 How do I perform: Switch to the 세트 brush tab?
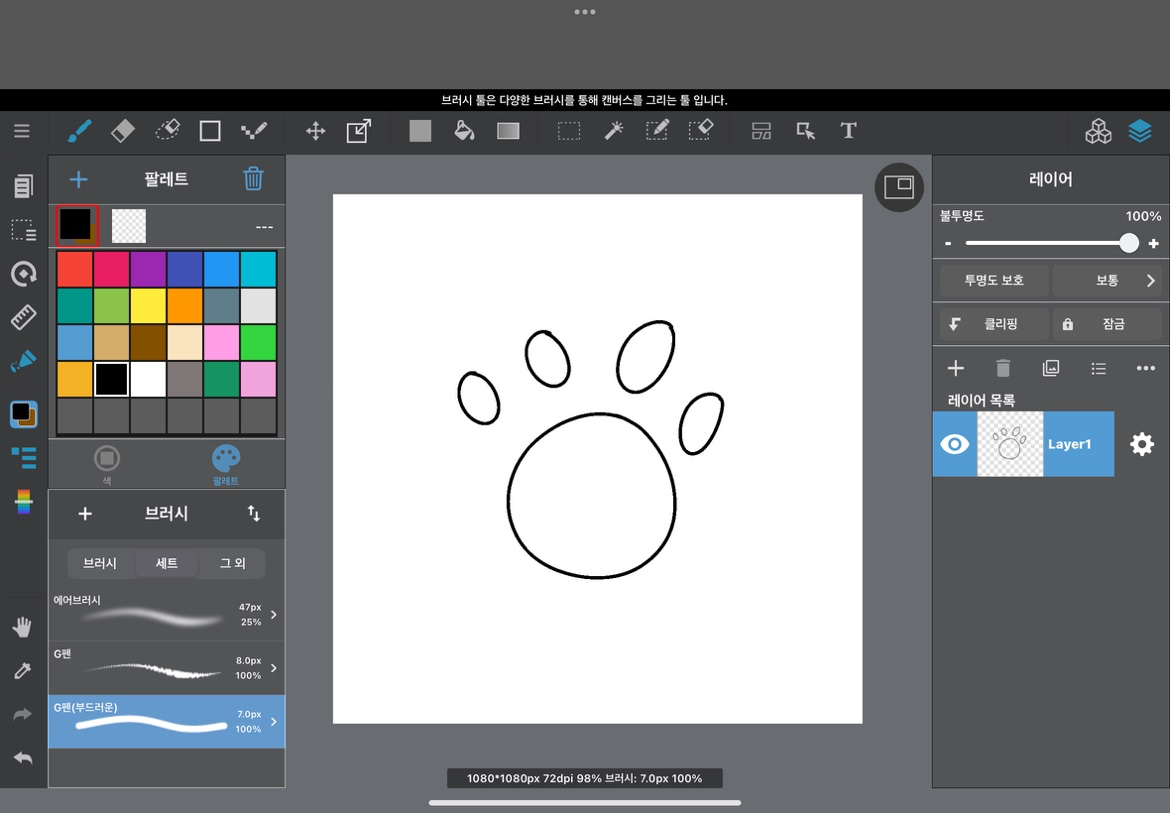point(166,563)
